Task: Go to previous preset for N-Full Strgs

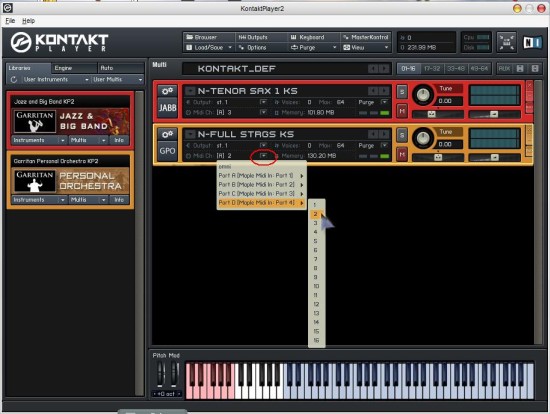Action: click(x=373, y=134)
